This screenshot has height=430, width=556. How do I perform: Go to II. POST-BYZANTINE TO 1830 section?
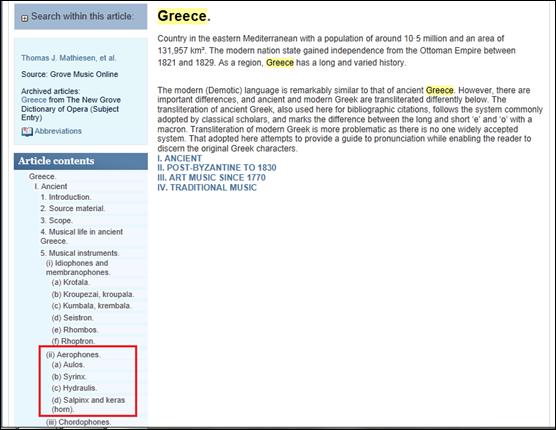tap(217, 168)
